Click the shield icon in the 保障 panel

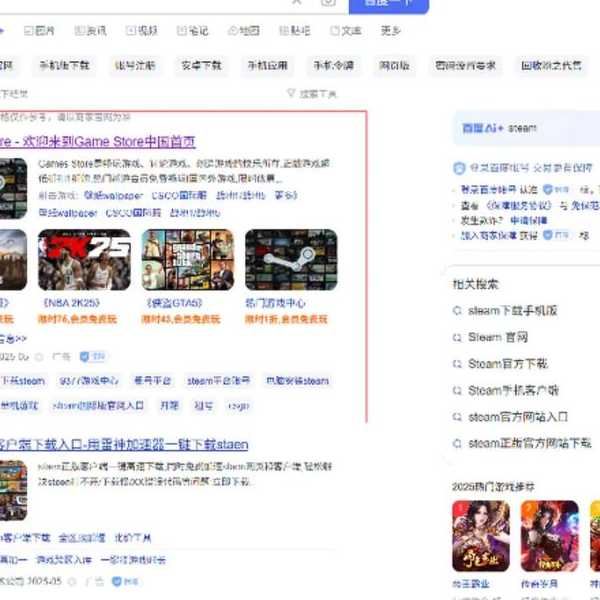click(x=459, y=168)
